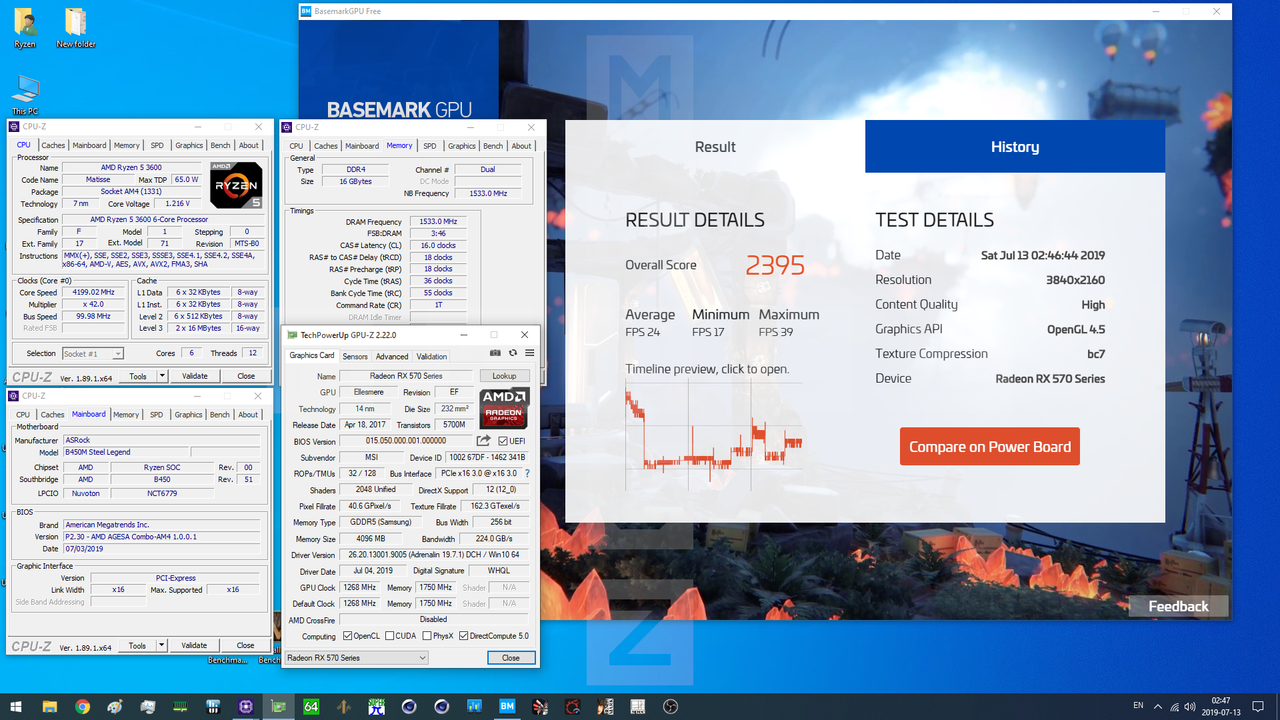Click the Feedback button in Basemark

coord(1178,606)
